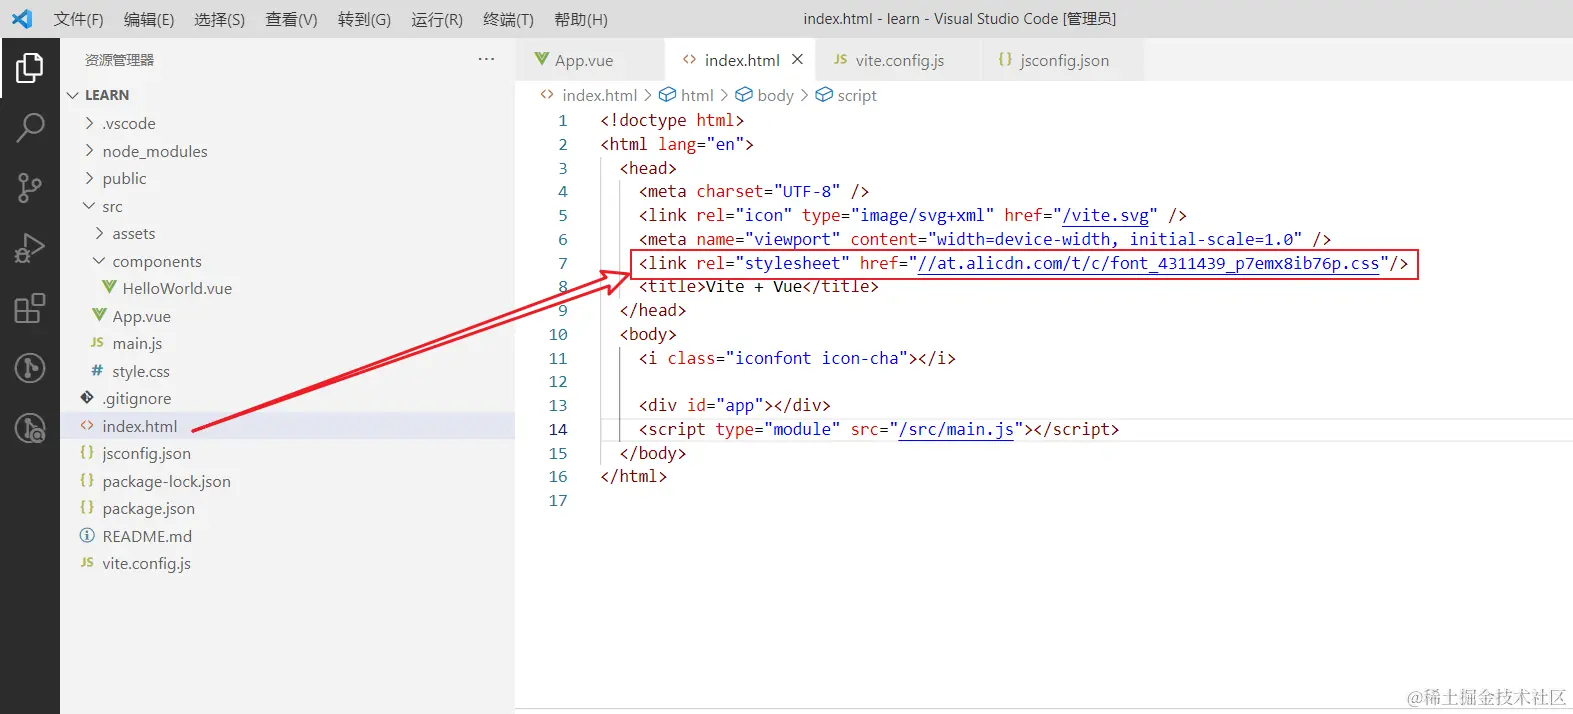Open the 文件(F) menu

point(79,19)
